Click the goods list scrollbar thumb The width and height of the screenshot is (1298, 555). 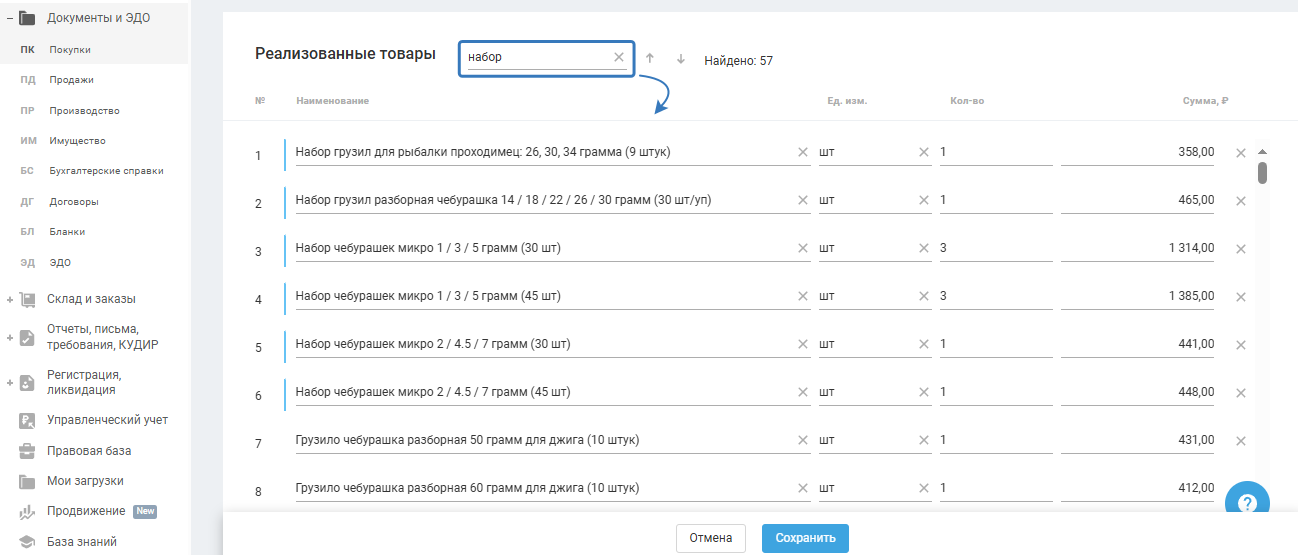(1262, 172)
